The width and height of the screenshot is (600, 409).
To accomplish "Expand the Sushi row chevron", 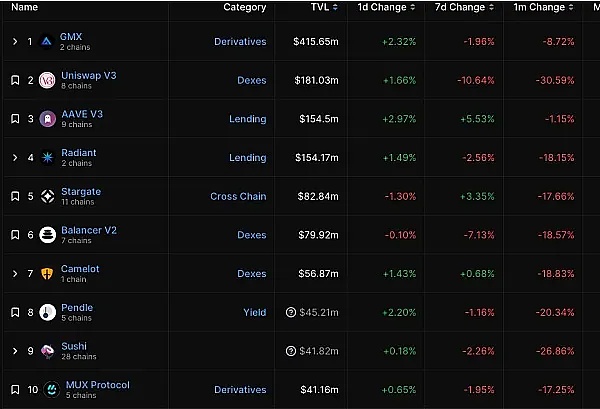I will tap(15, 351).
